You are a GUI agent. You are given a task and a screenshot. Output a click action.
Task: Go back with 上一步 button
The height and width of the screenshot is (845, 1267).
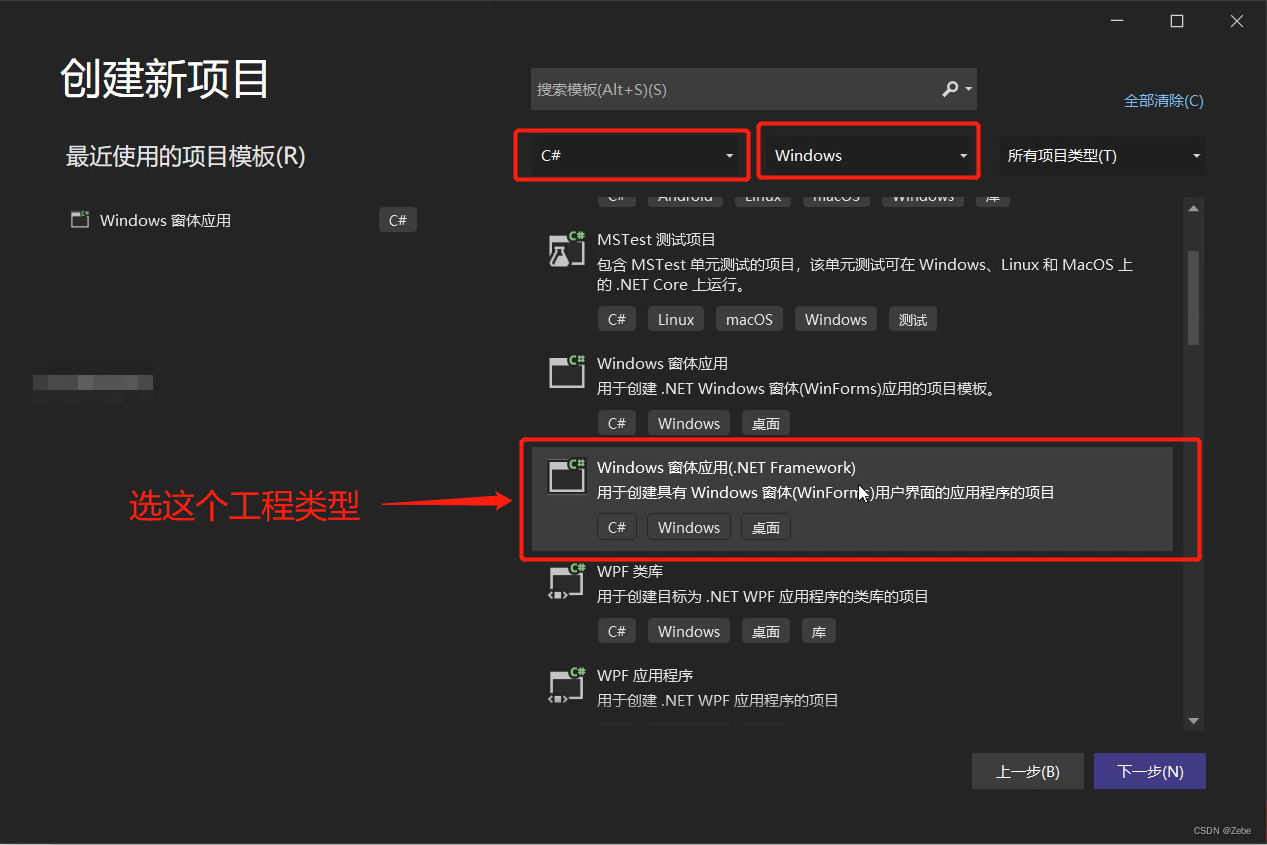click(x=1027, y=771)
